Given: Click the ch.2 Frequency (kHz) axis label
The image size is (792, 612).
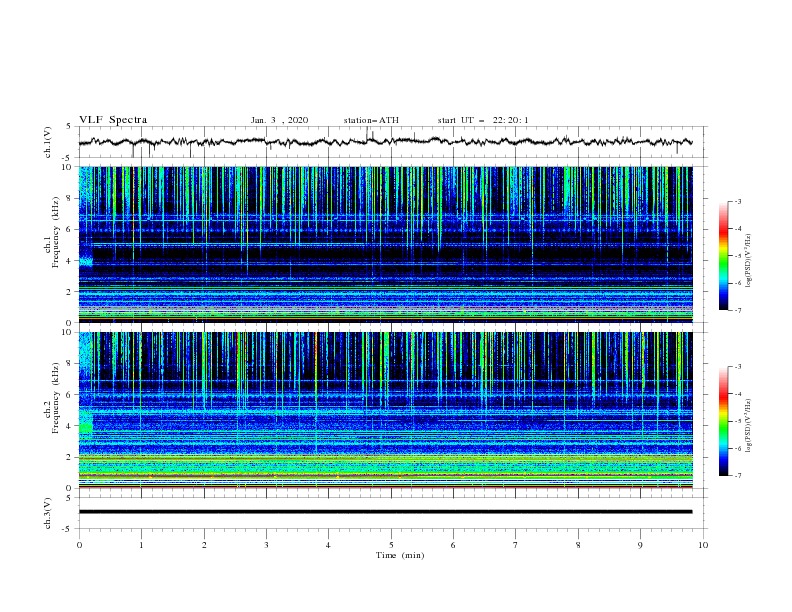Looking at the screenshot, I should coord(52,398).
